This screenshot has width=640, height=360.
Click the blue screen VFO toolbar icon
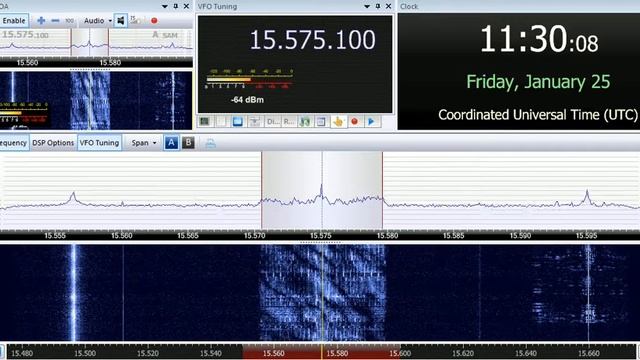click(238, 121)
